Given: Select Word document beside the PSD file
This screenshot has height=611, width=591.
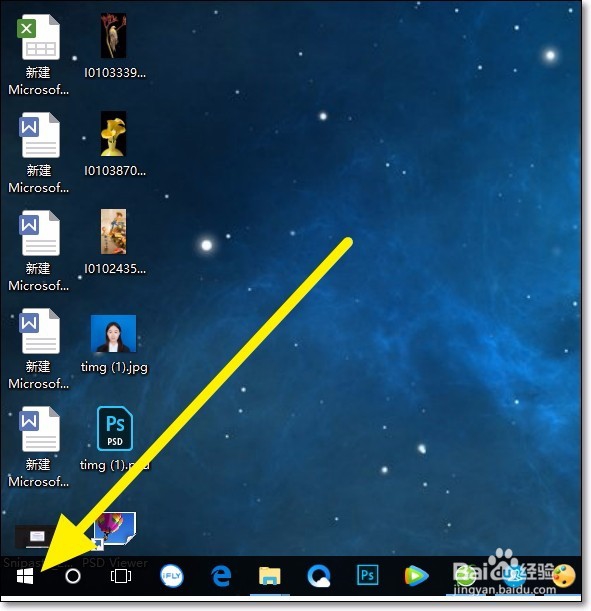Looking at the screenshot, I should click(x=39, y=429).
